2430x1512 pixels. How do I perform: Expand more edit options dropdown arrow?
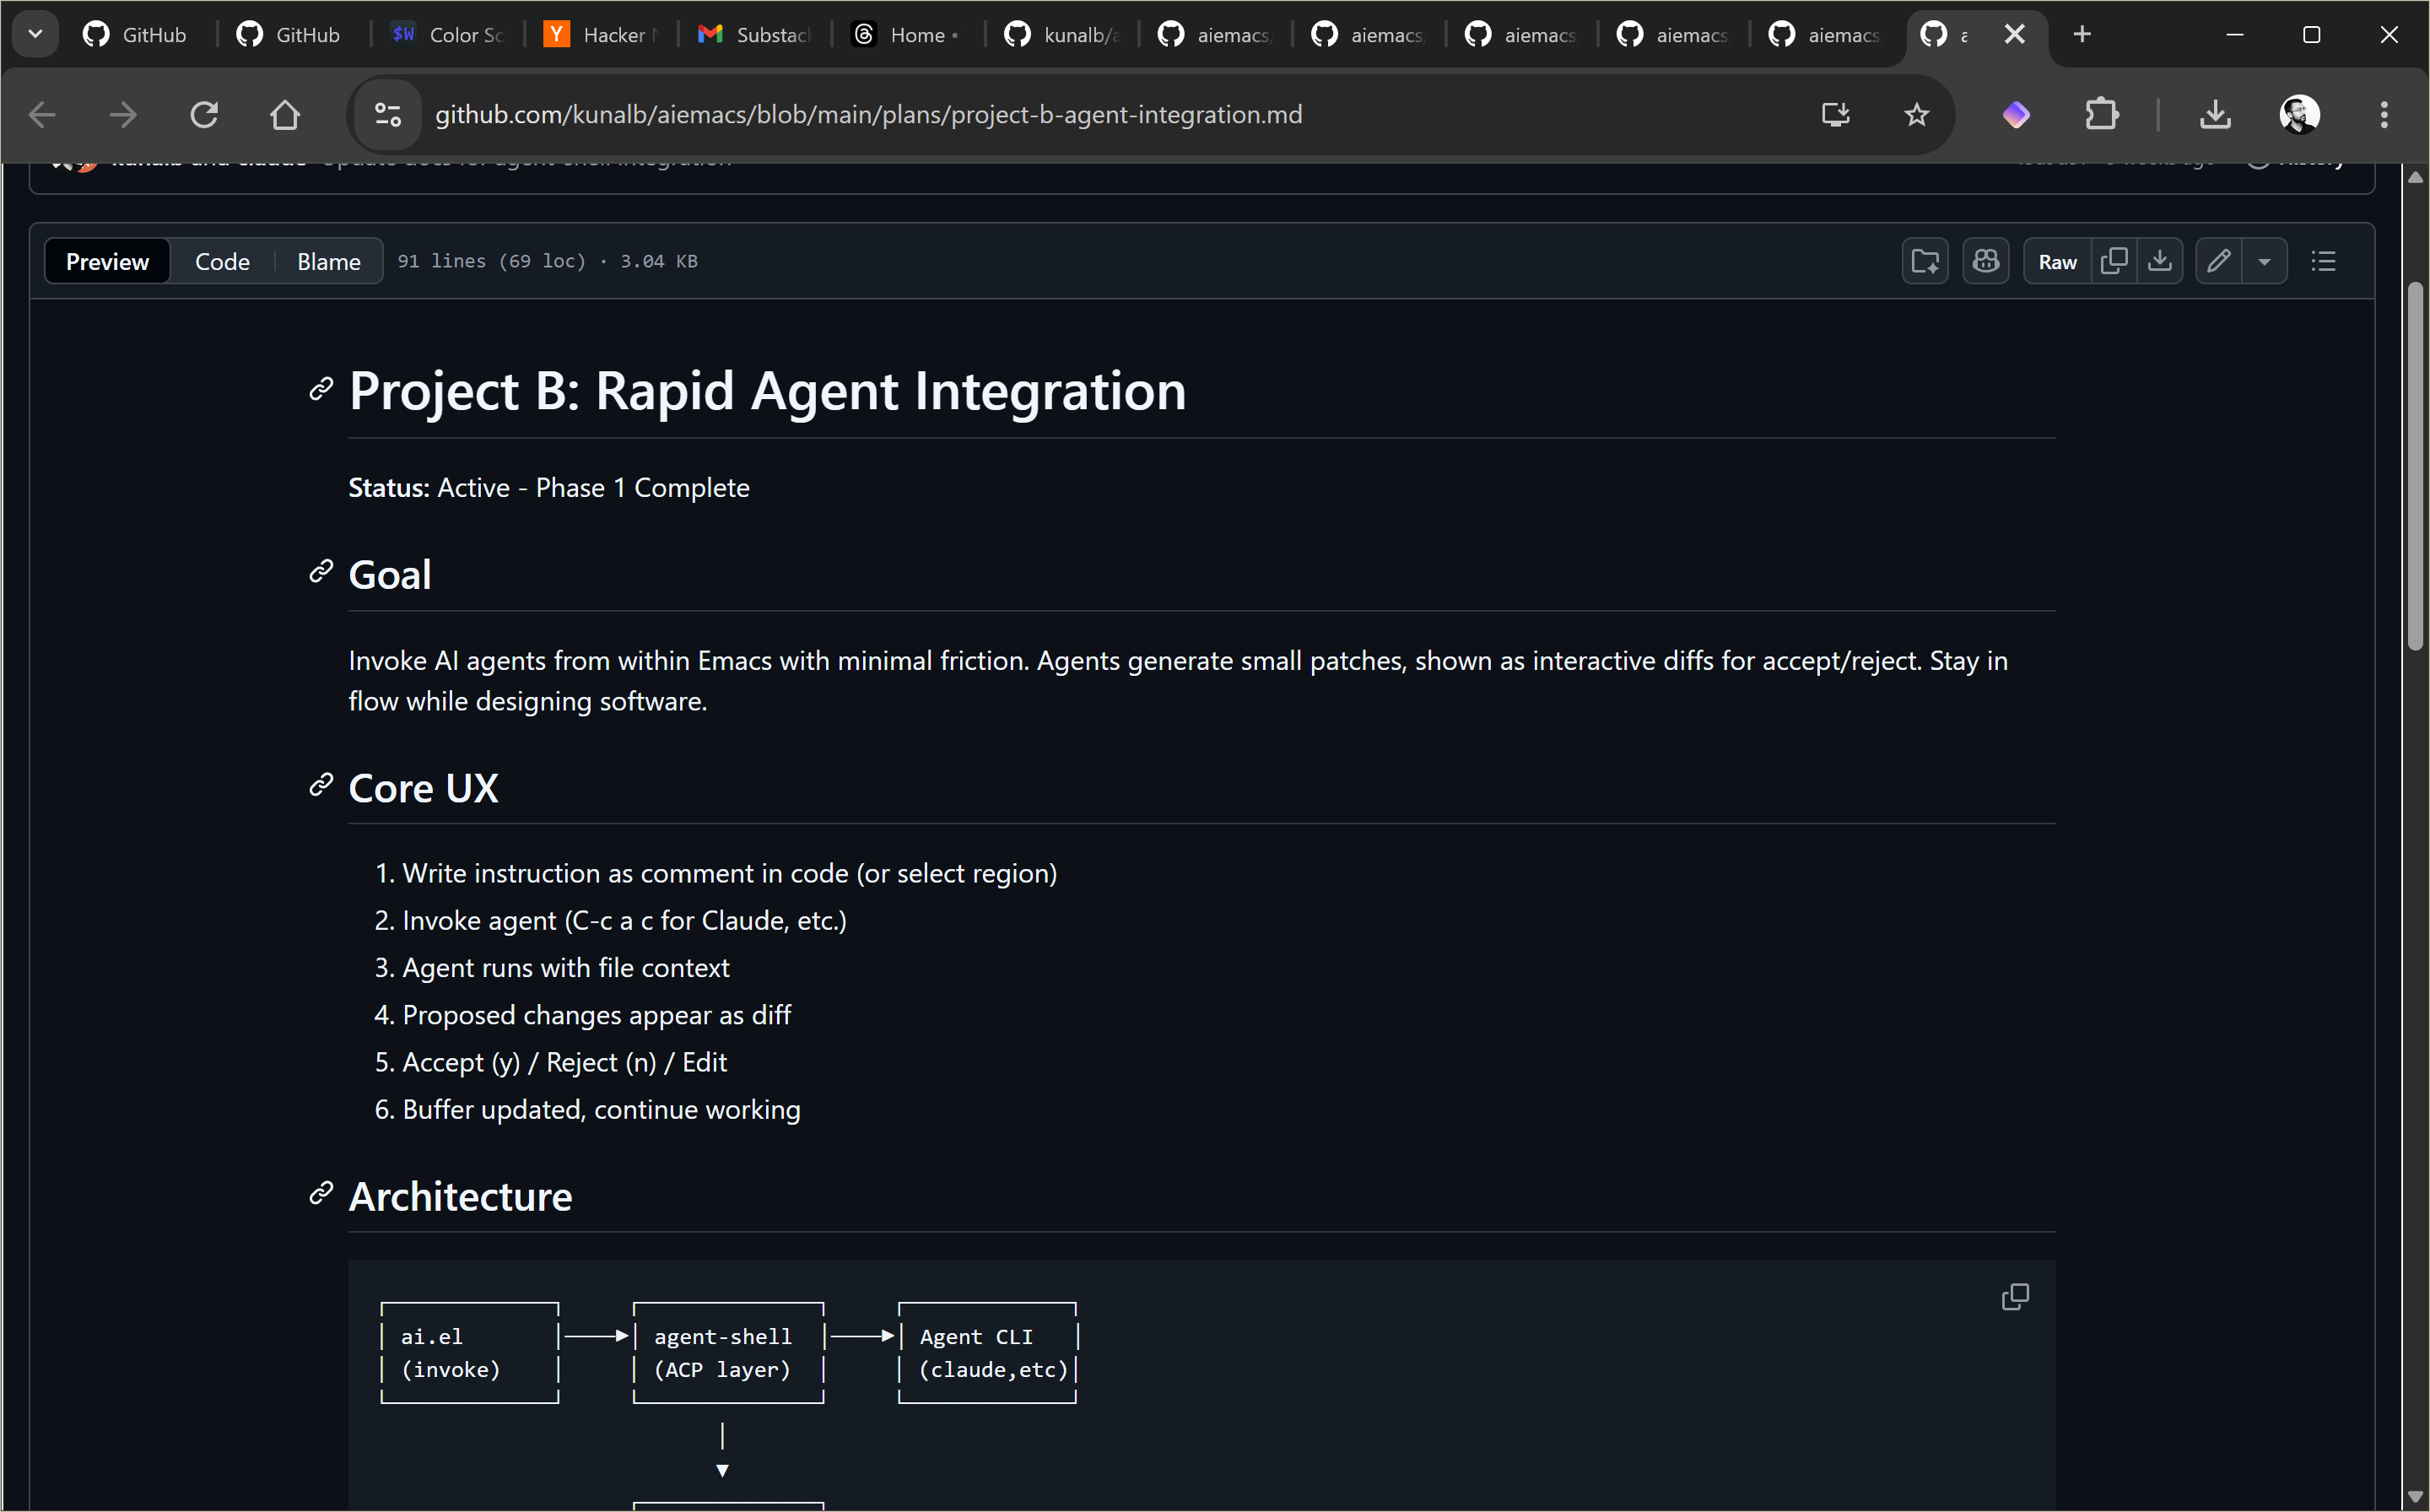coord(2264,262)
